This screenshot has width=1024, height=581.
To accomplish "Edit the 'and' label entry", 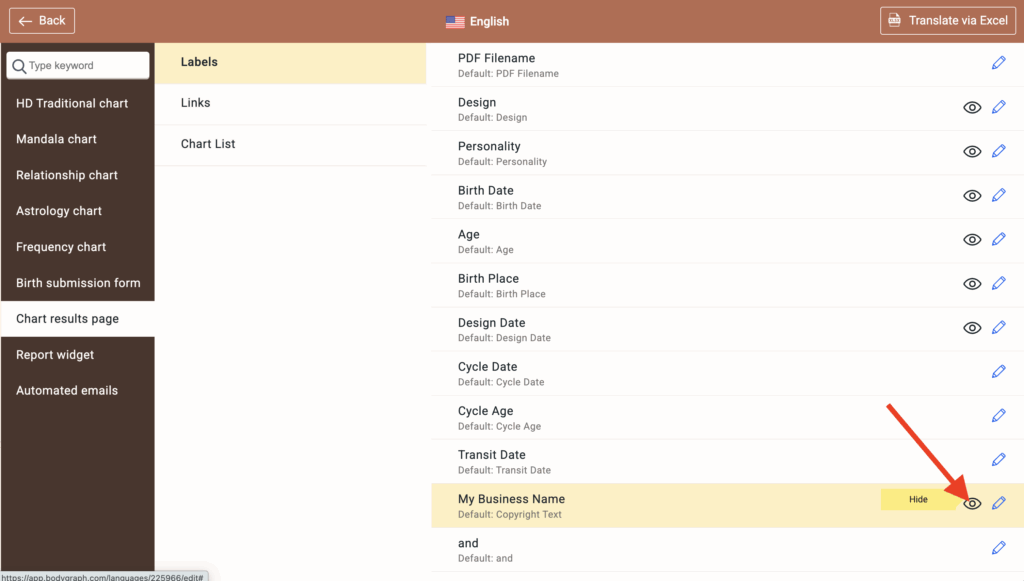I will (x=998, y=547).
